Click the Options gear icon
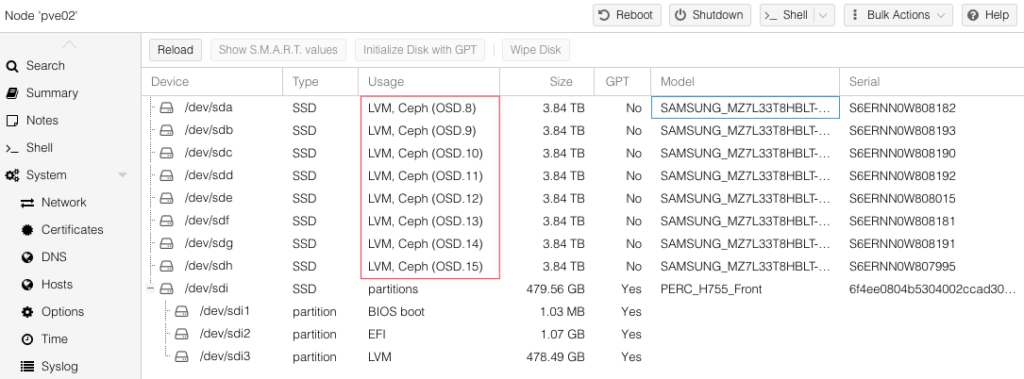 tap(27, 312)
